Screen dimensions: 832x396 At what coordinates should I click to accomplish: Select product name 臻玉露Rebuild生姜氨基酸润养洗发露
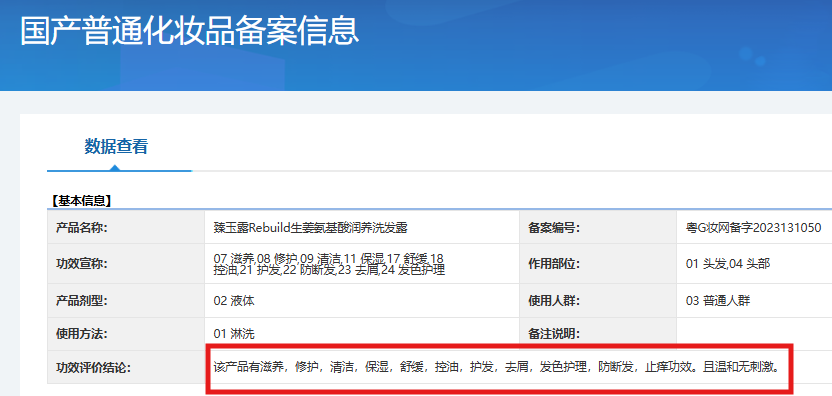click(x=310, y=228)
